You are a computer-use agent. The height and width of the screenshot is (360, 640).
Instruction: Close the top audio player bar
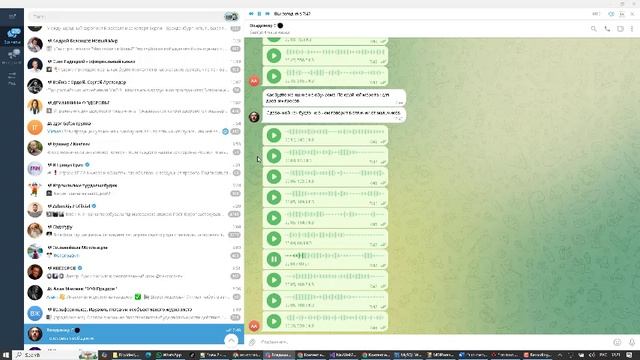tap(632, 14)
